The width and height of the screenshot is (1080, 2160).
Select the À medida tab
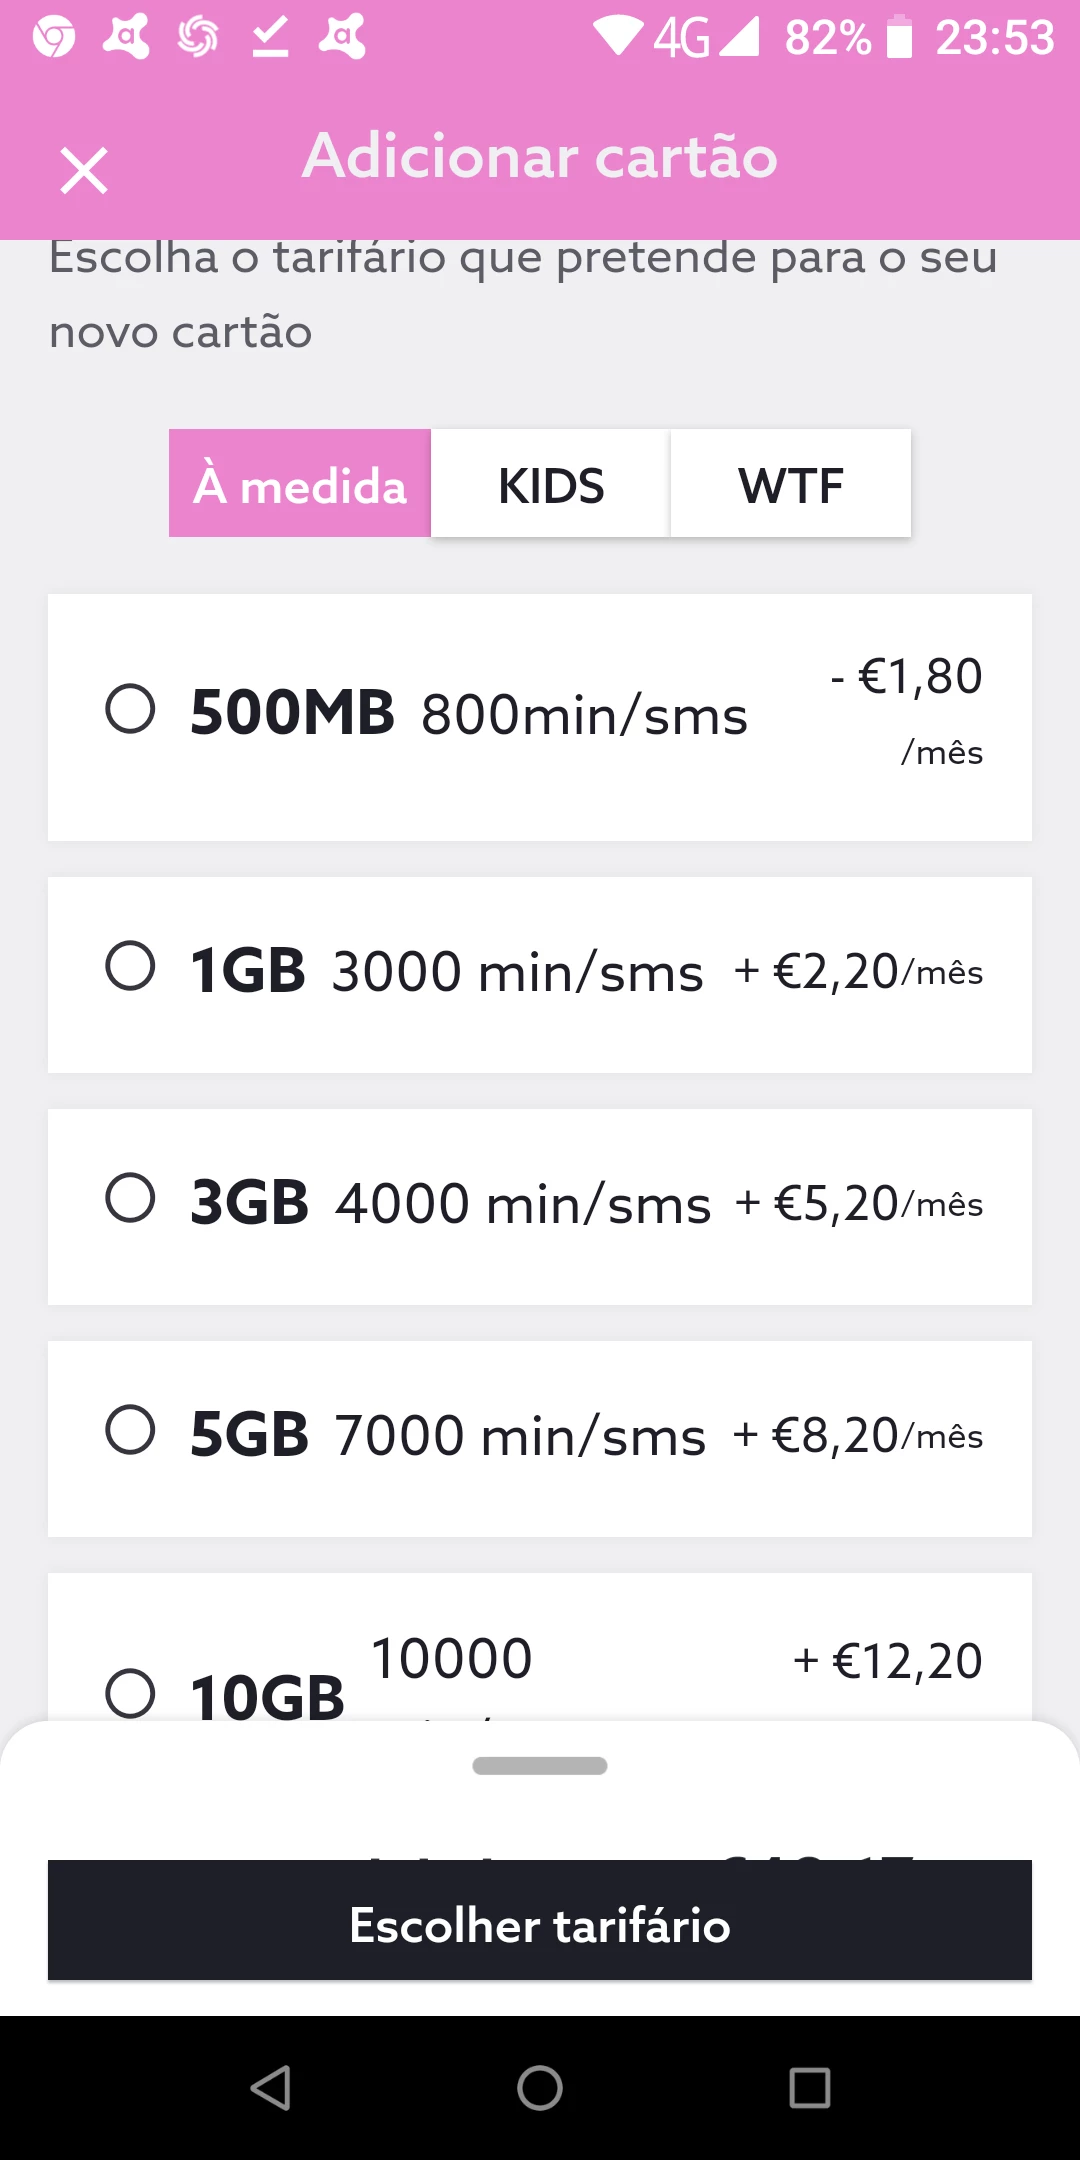(x=300, y=485)
